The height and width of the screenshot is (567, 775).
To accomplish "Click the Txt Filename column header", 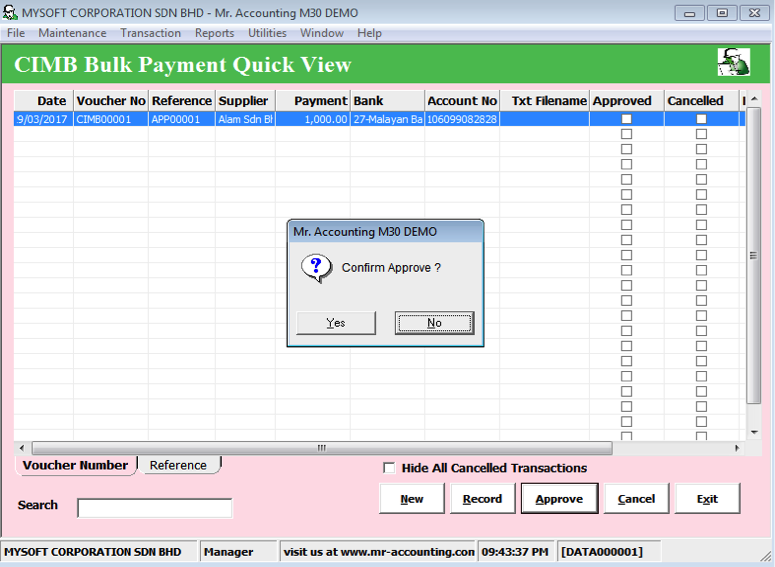I will pos(545,101).
